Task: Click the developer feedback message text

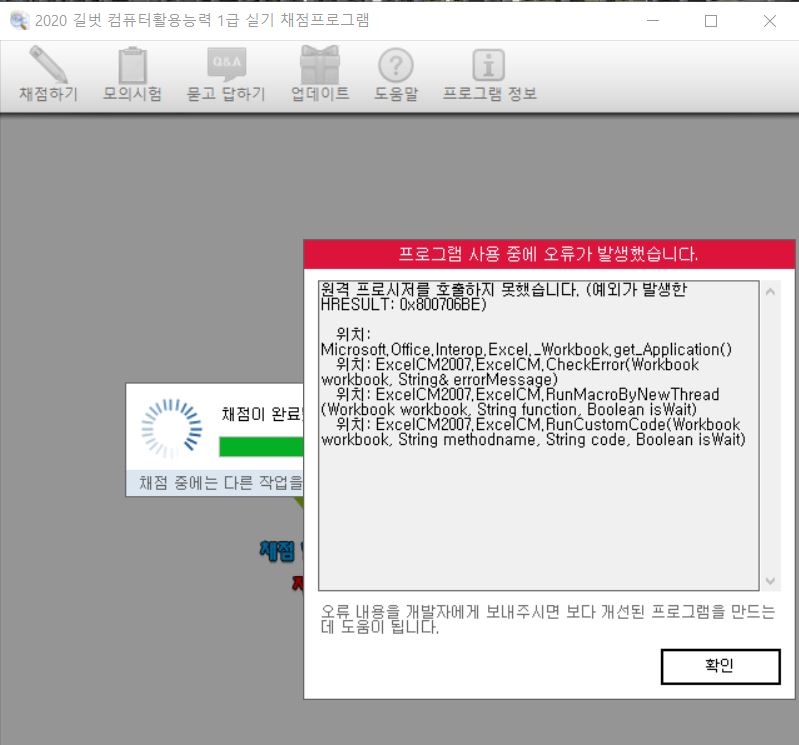Action: (547, 619)
